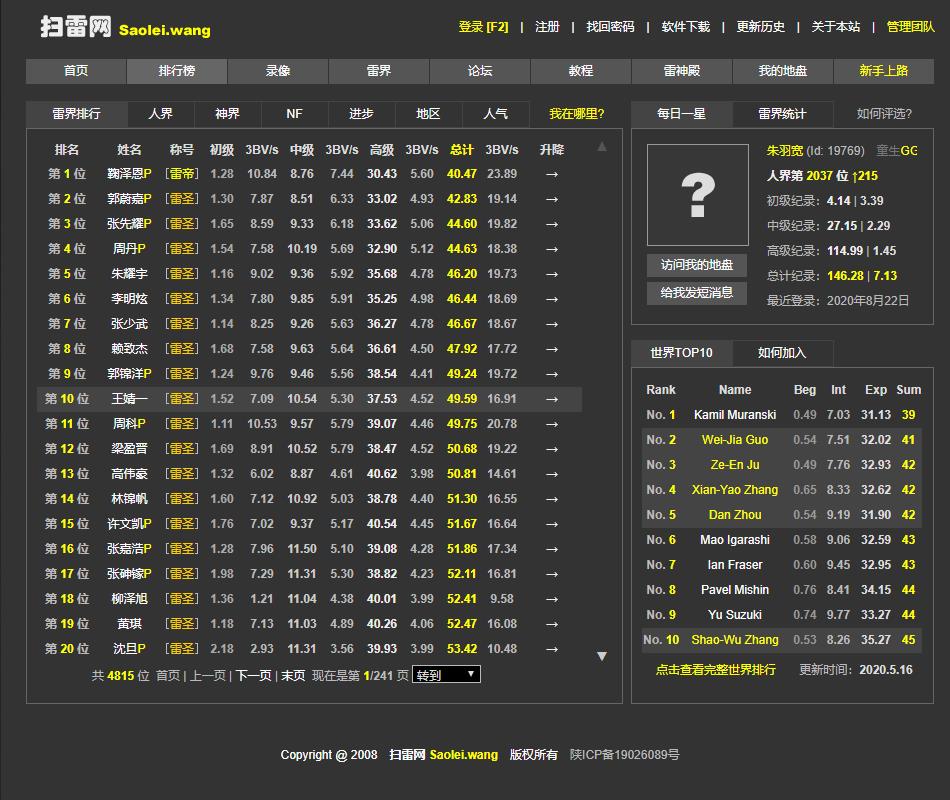Click the Saolei.wang site logo
Viewport: 950px width, 800px height.
click(125, 28)
